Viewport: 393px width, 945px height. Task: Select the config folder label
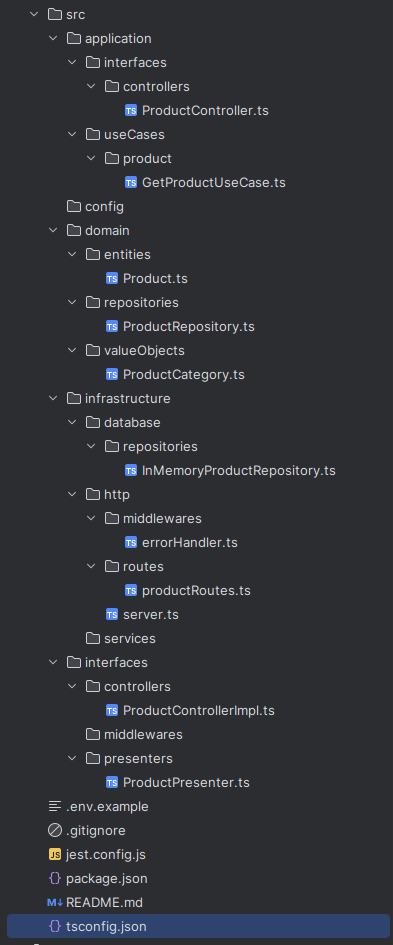(104, 207)
